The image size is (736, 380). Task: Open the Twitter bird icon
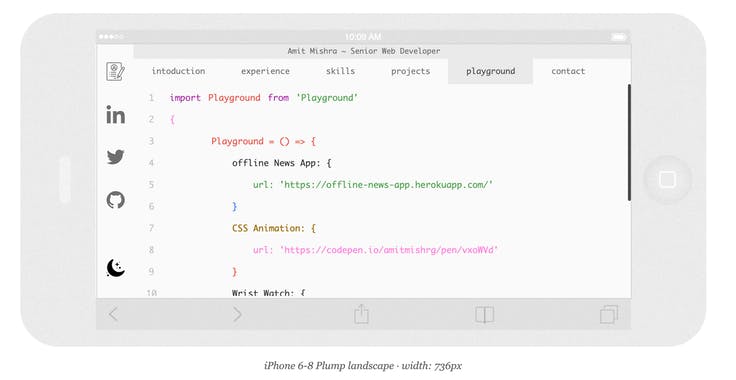pos(115,157)
